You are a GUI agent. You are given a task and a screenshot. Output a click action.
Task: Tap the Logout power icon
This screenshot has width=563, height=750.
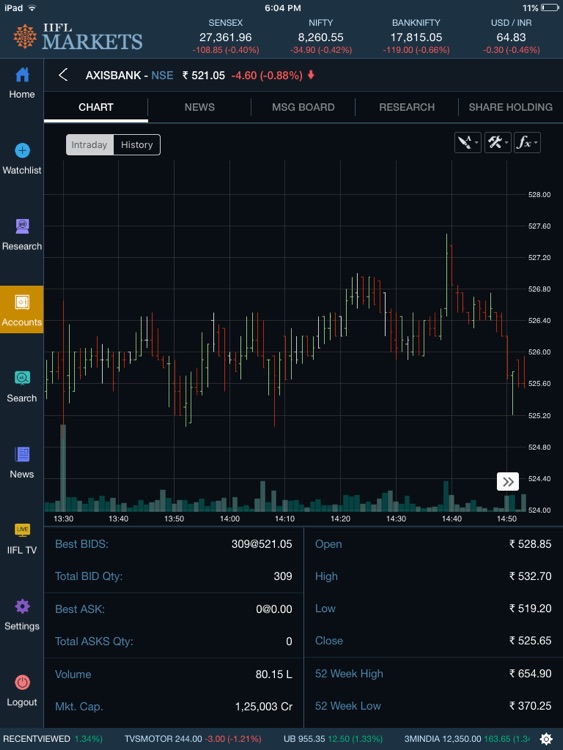22,682
